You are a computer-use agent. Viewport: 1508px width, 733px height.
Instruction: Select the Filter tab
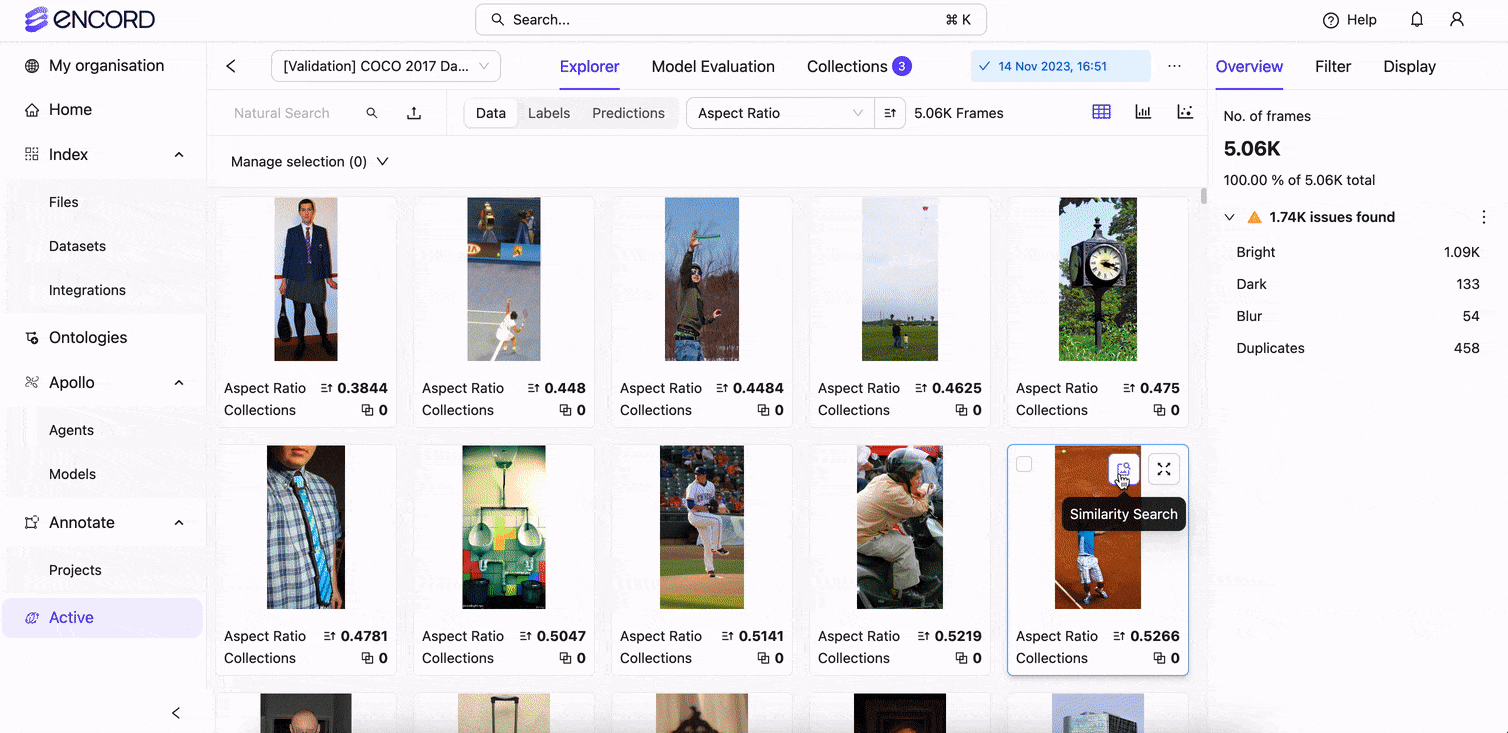1333,66
